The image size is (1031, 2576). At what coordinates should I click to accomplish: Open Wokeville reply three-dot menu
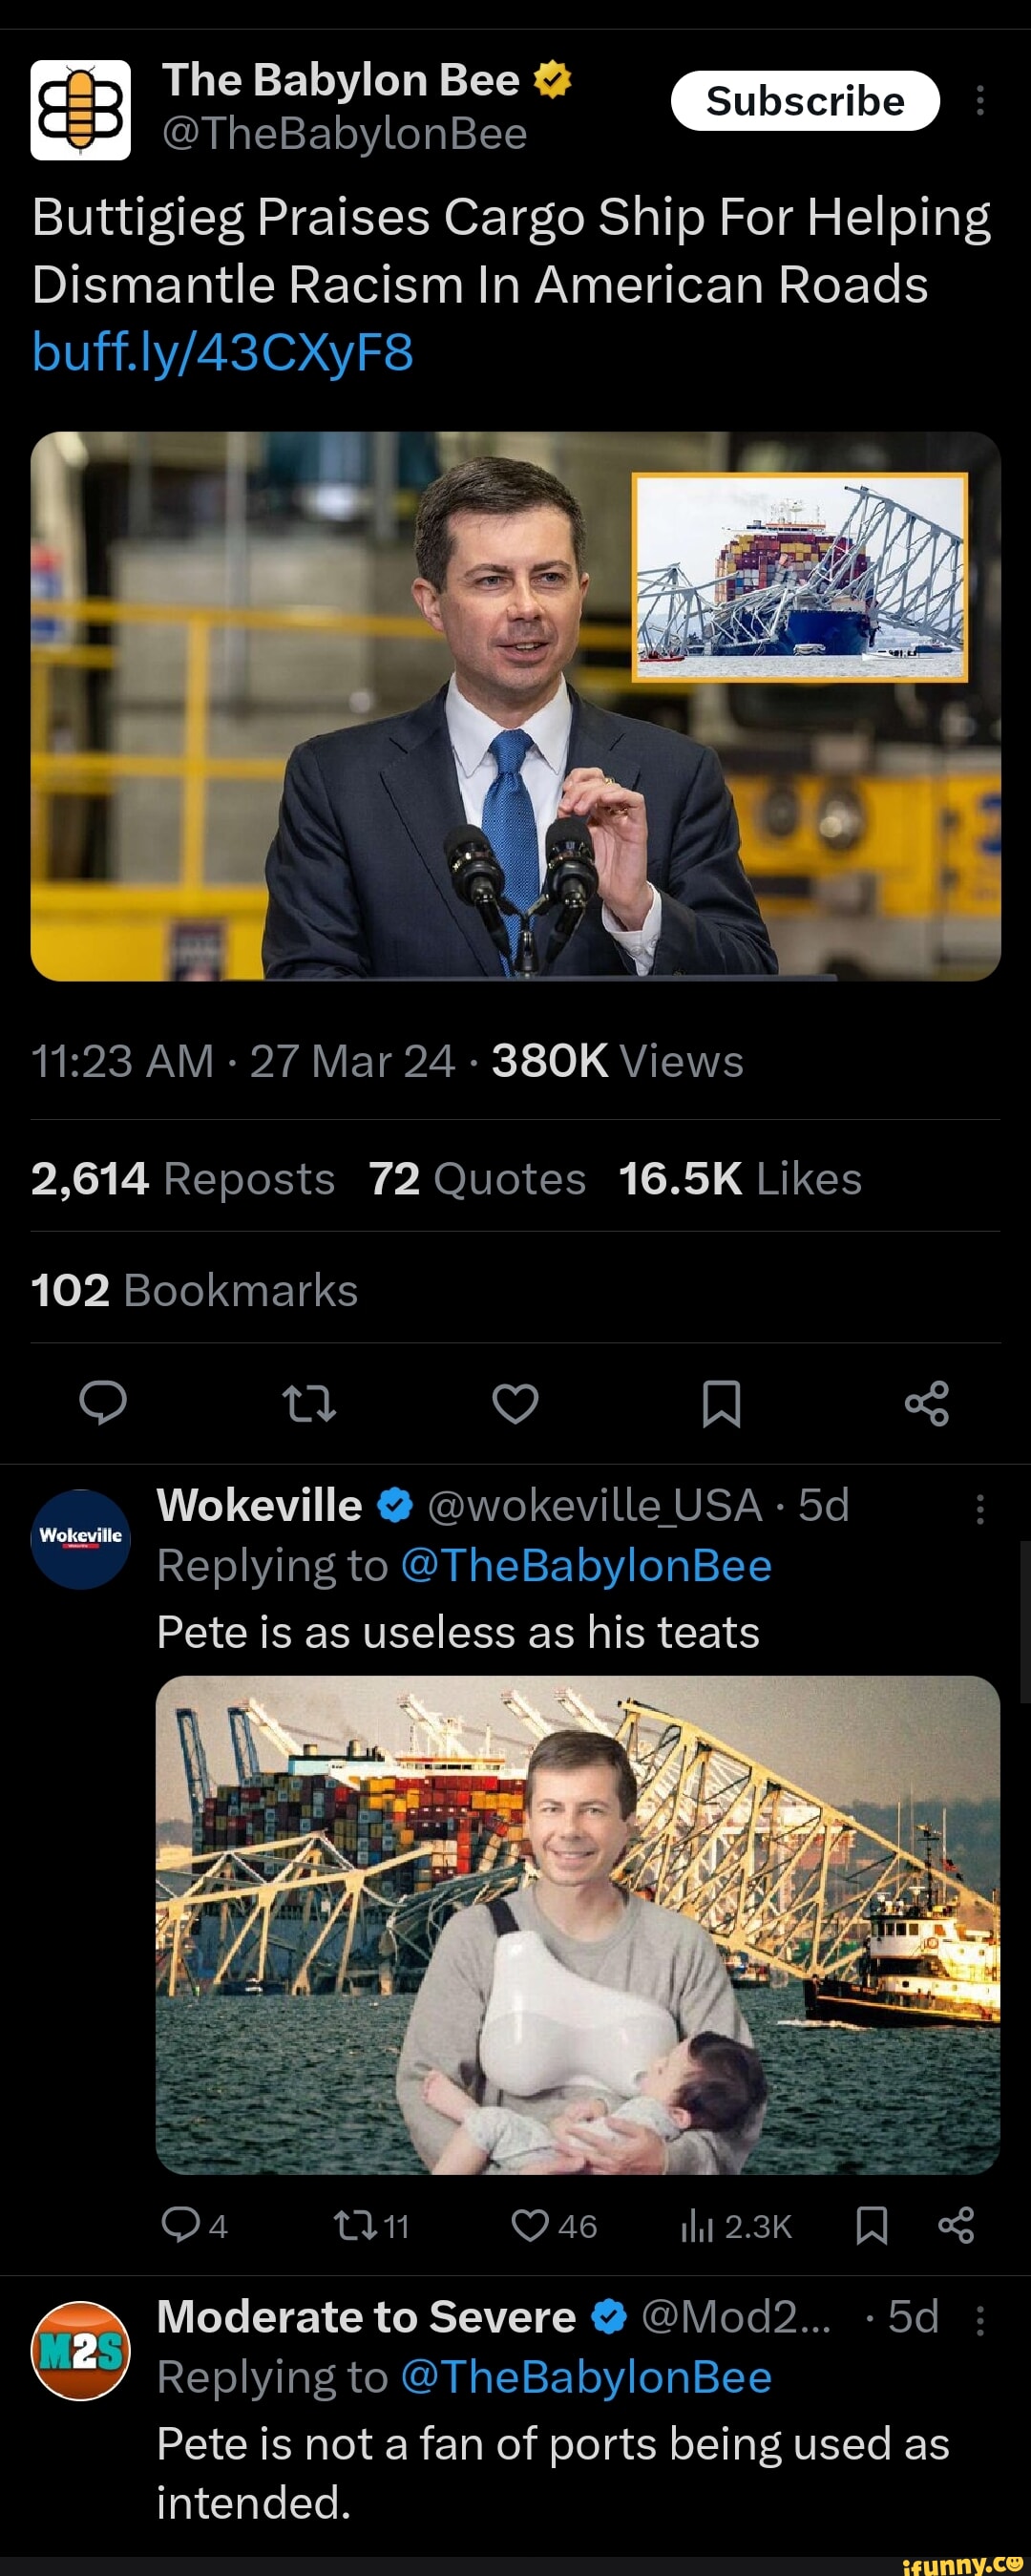(x=979, y=1508)
